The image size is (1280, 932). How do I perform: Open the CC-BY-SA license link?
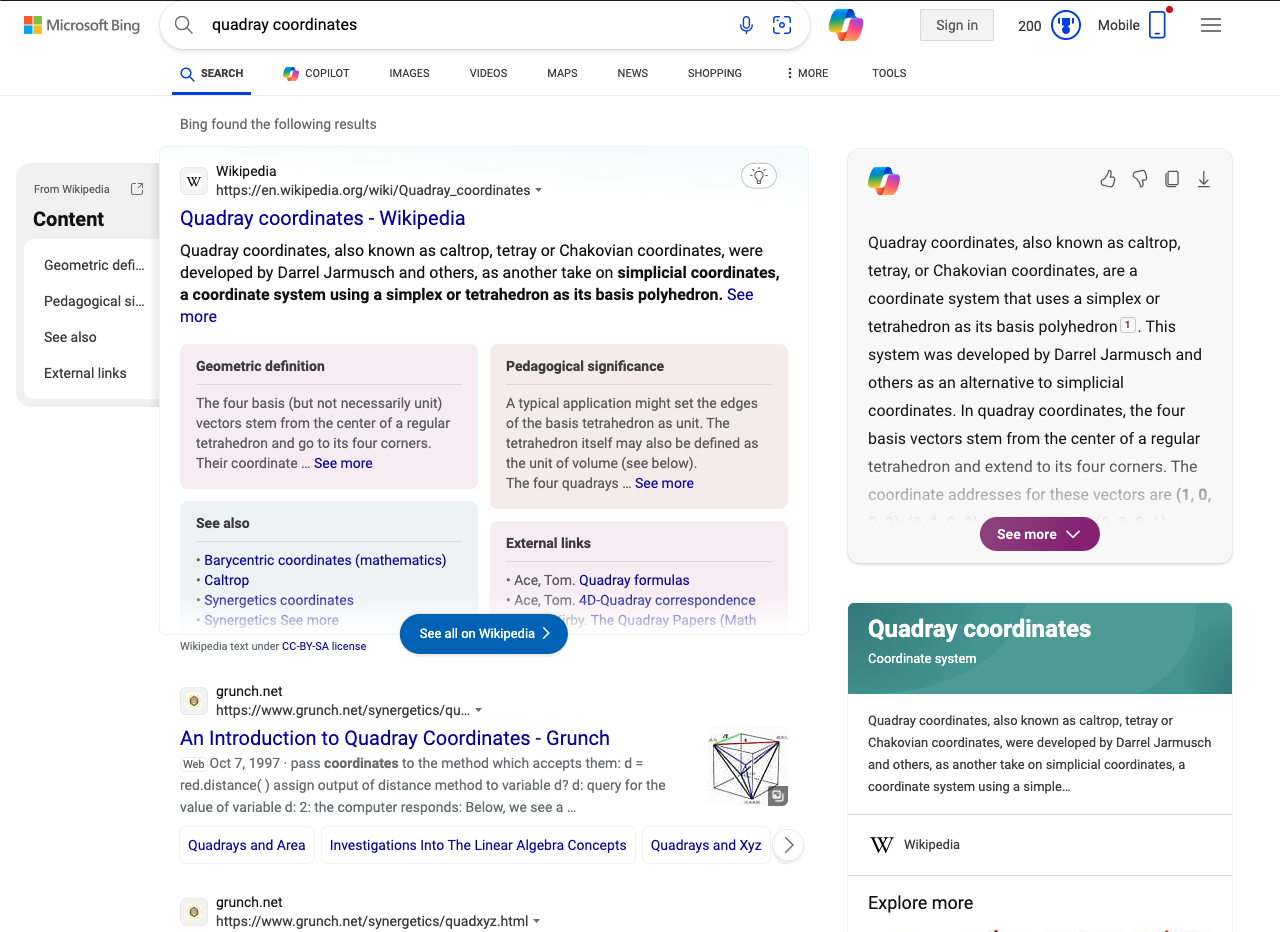click(324, 647)
